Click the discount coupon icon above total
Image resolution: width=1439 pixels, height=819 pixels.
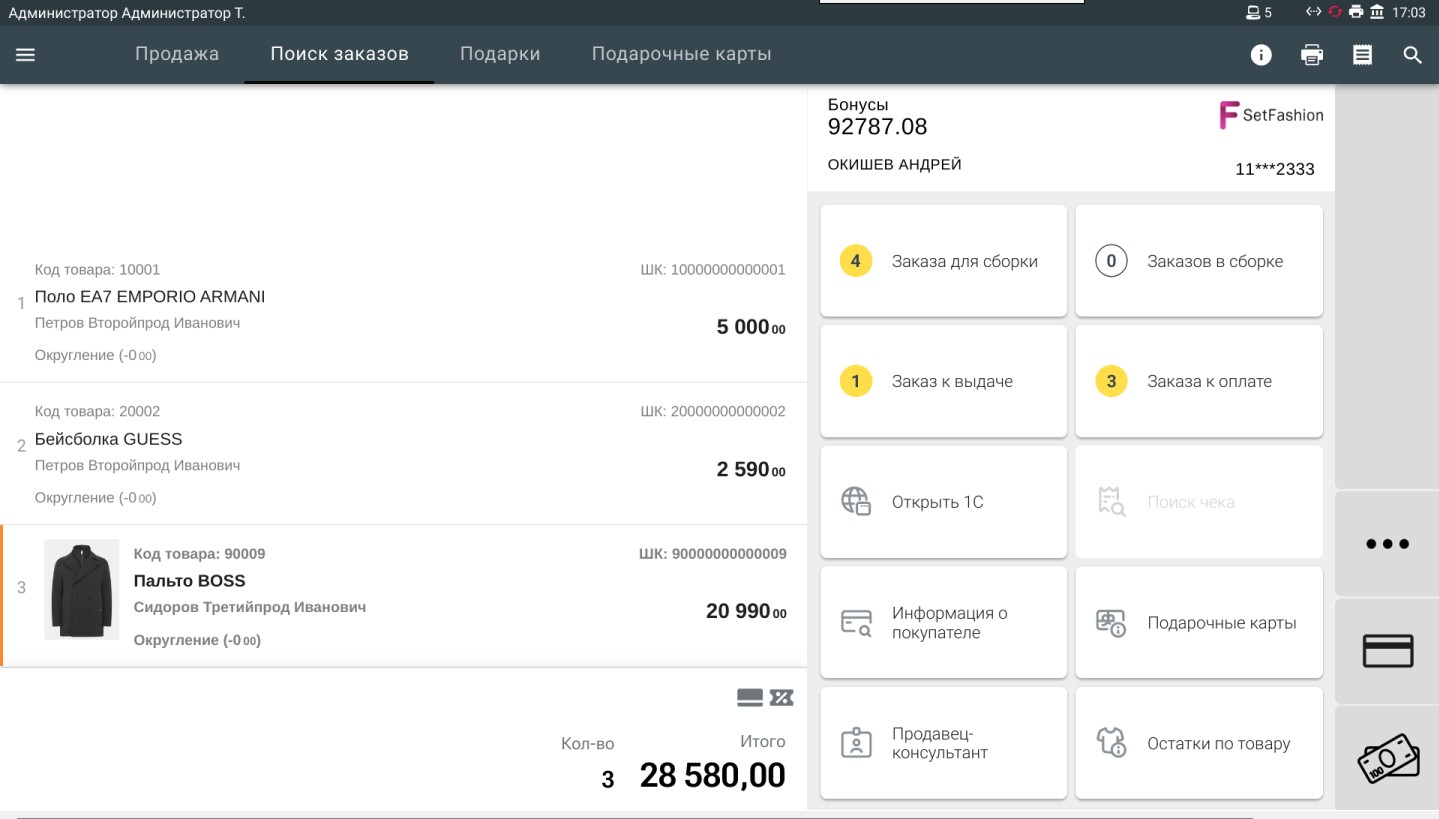pos(782,698)
